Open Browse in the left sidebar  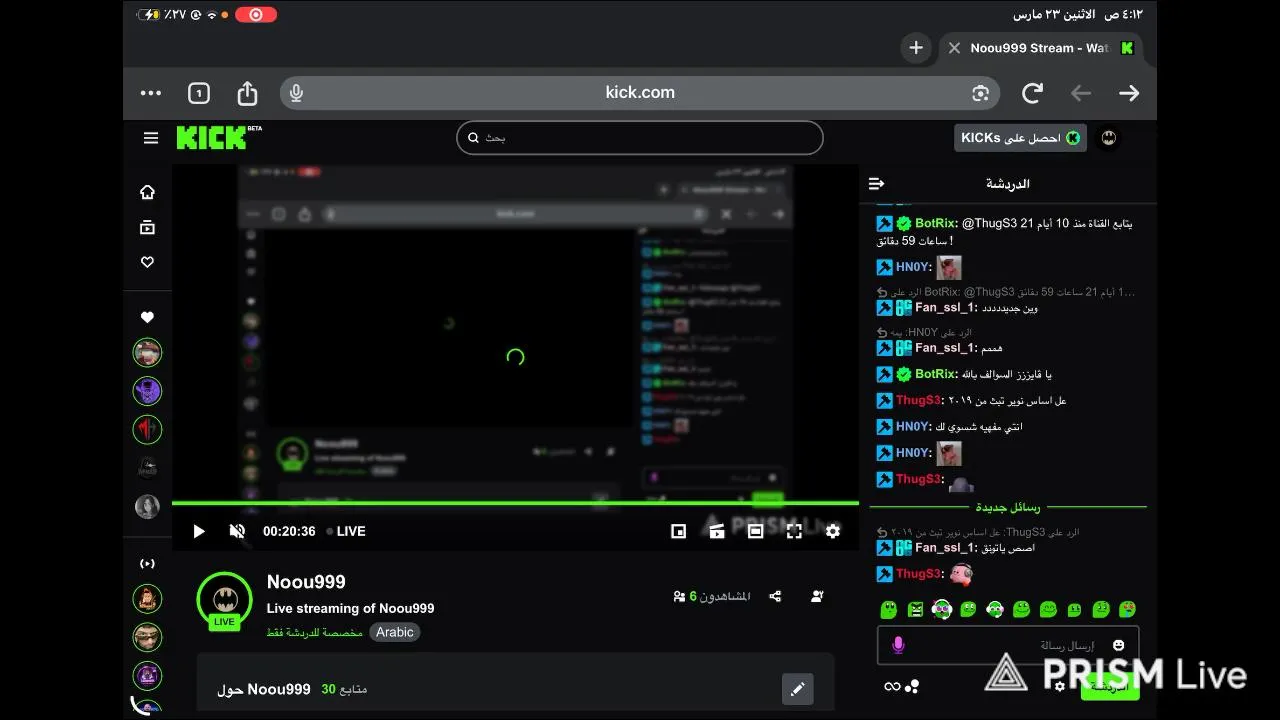147,227
